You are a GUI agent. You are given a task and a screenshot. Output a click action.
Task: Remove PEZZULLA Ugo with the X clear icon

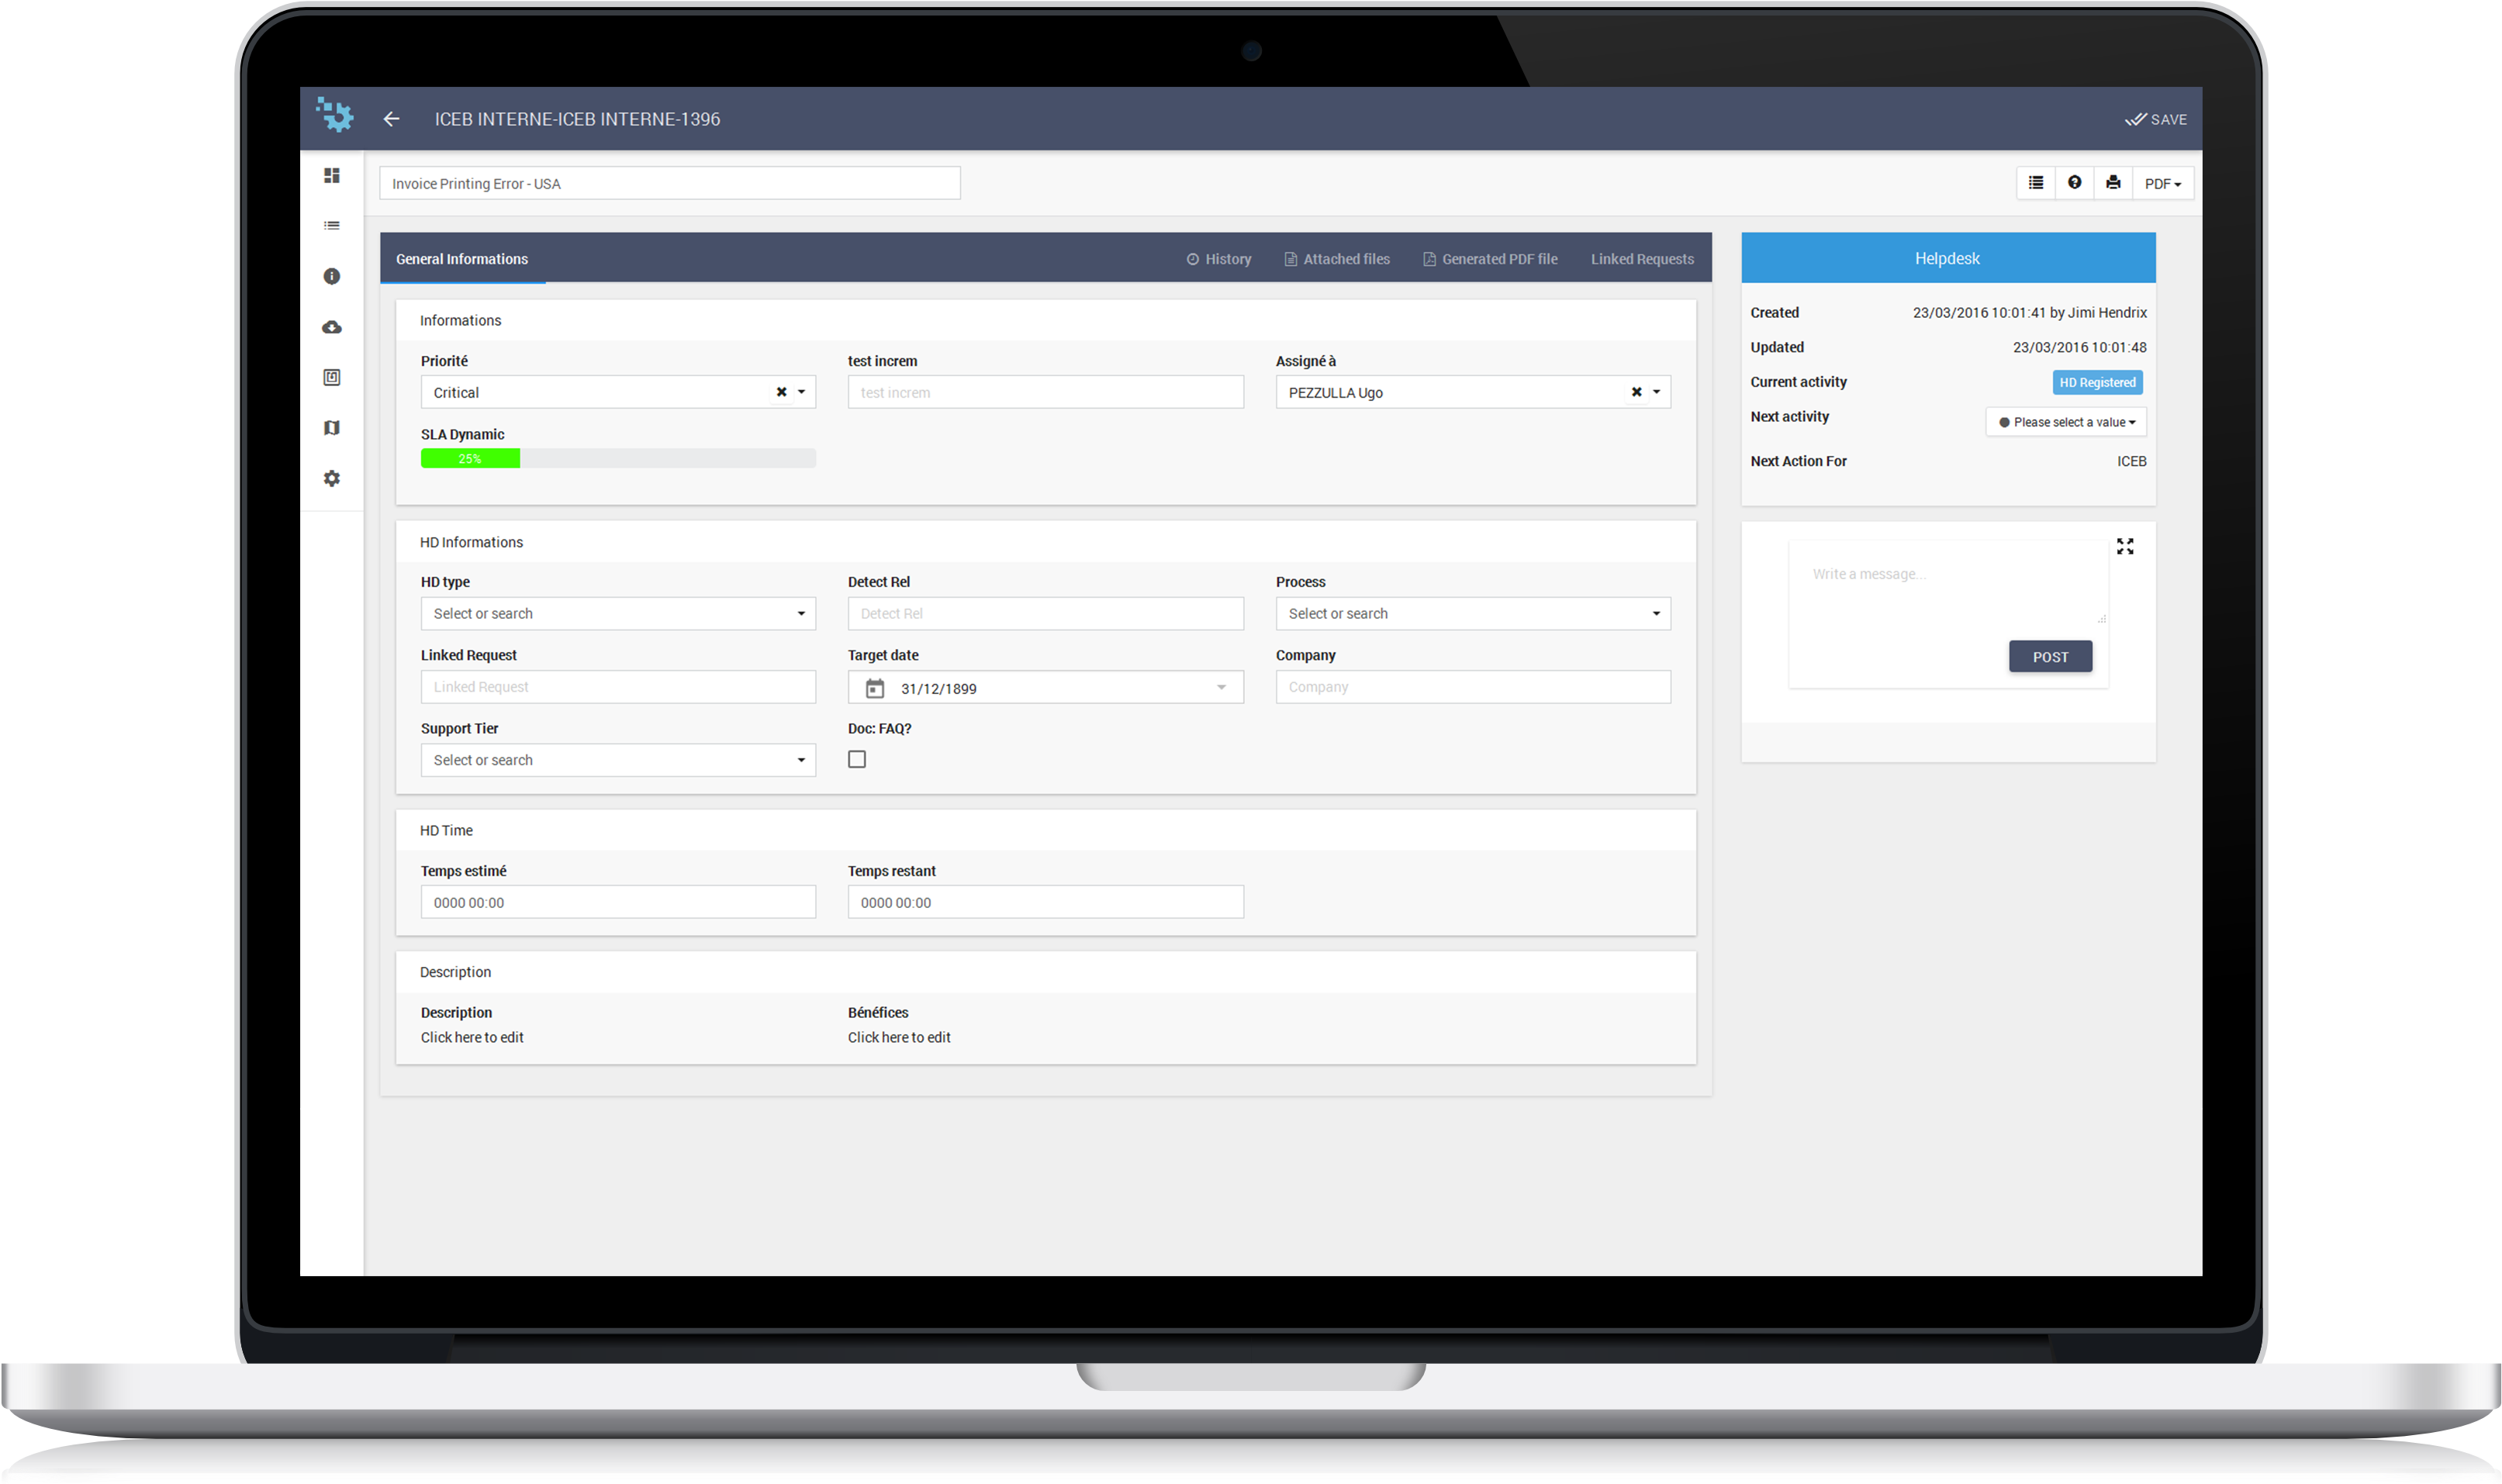pyautogui.click(x=1636, y=392)
